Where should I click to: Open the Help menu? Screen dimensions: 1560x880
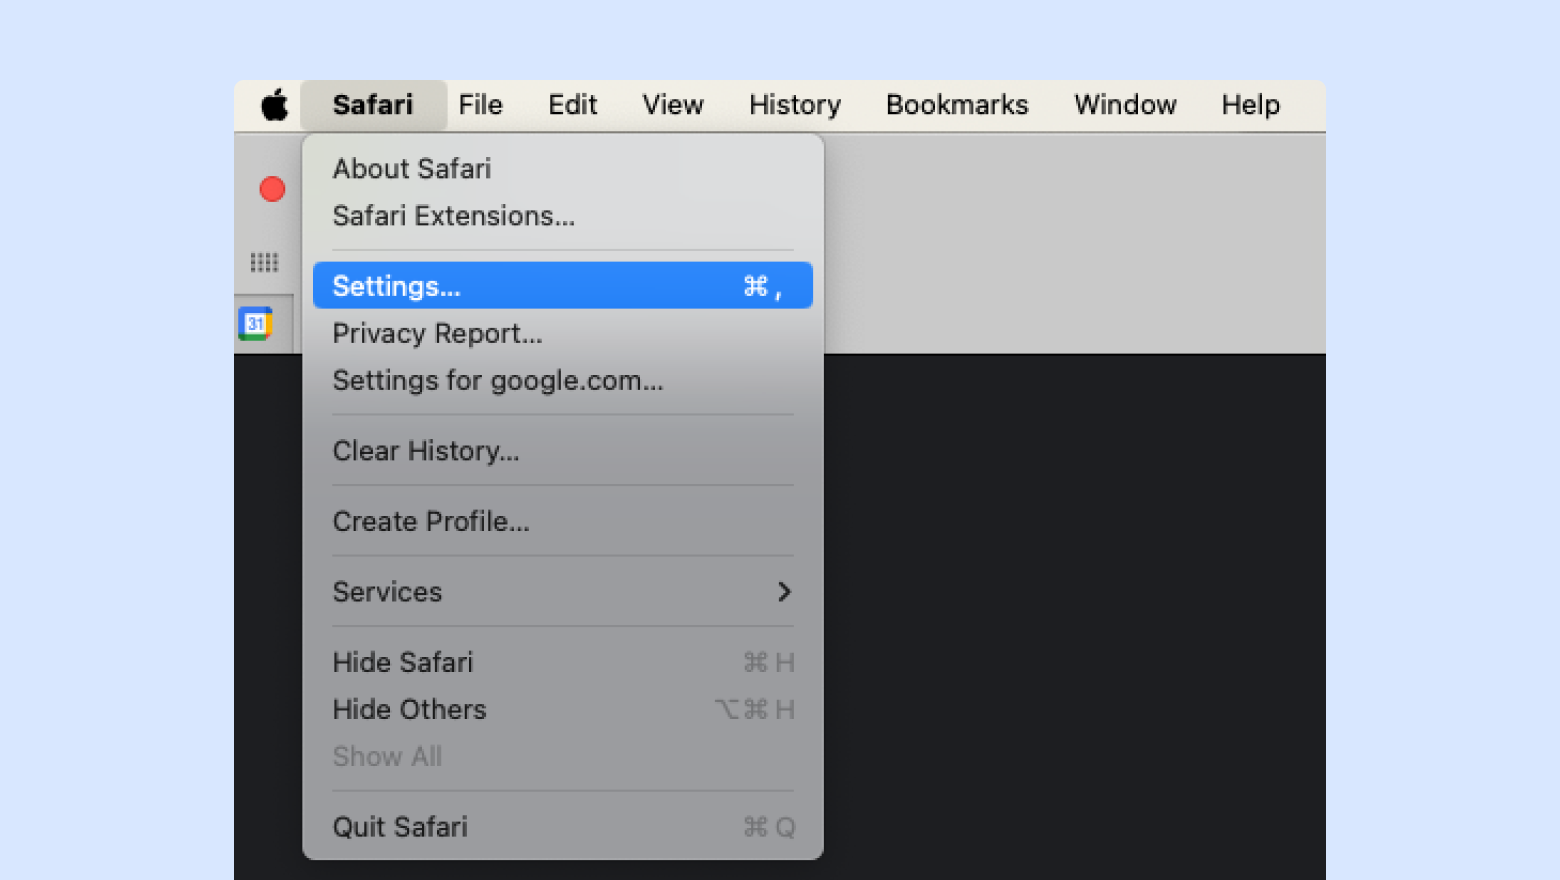(x=1250, y=105)
